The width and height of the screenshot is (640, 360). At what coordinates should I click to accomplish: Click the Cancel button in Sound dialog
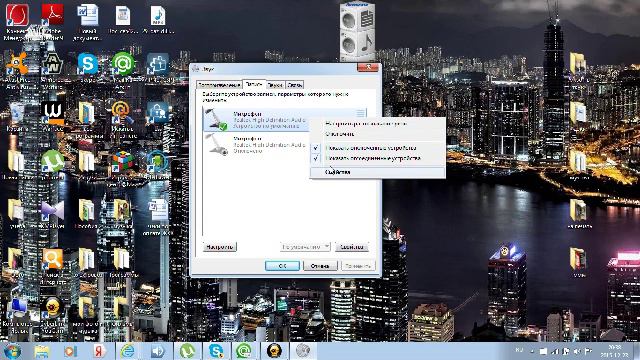pyautogui.click(x=320, y=266)
